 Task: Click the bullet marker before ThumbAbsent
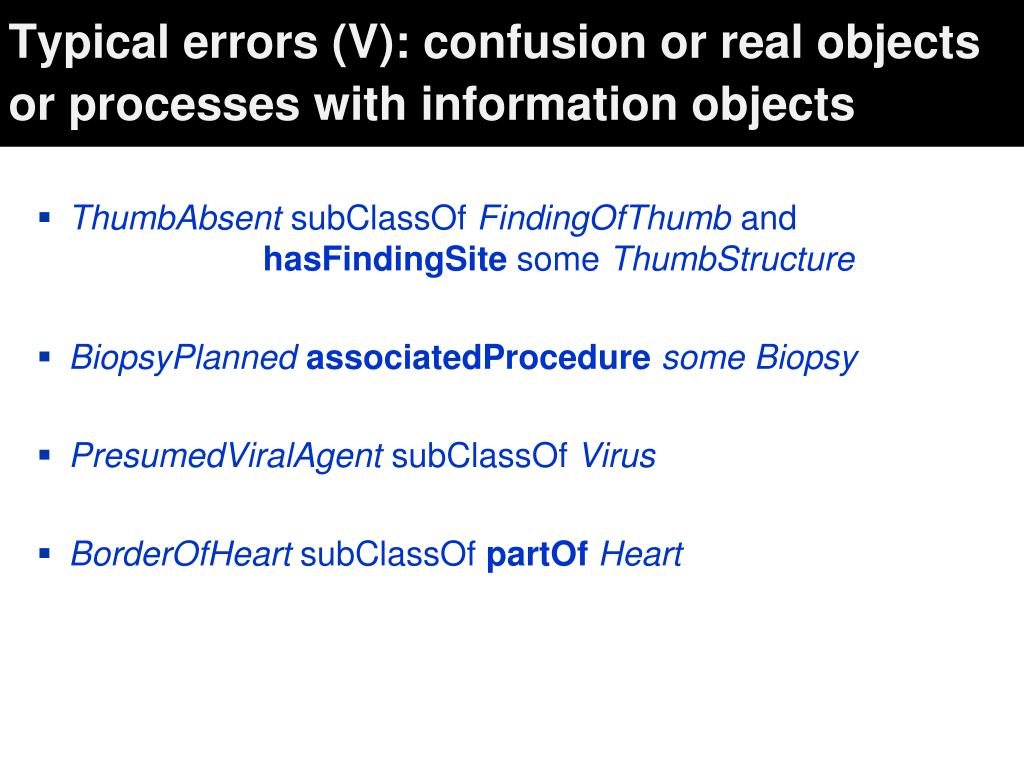pos(44,217)
